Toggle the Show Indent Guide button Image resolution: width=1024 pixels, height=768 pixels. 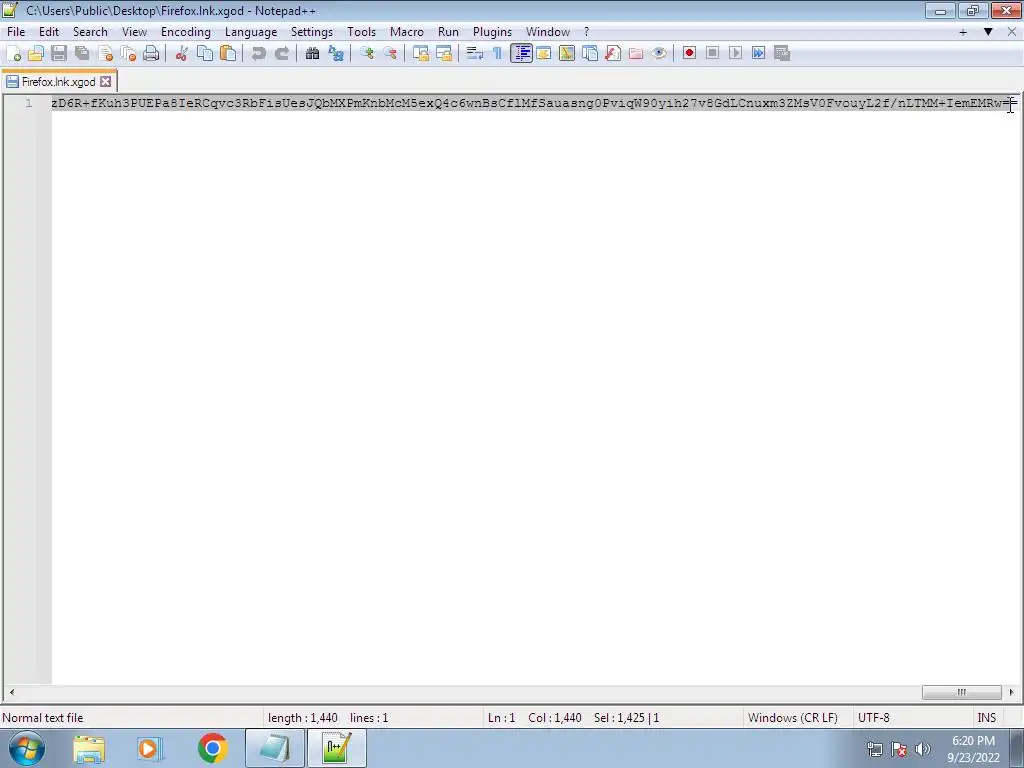(x=521, y=54)
